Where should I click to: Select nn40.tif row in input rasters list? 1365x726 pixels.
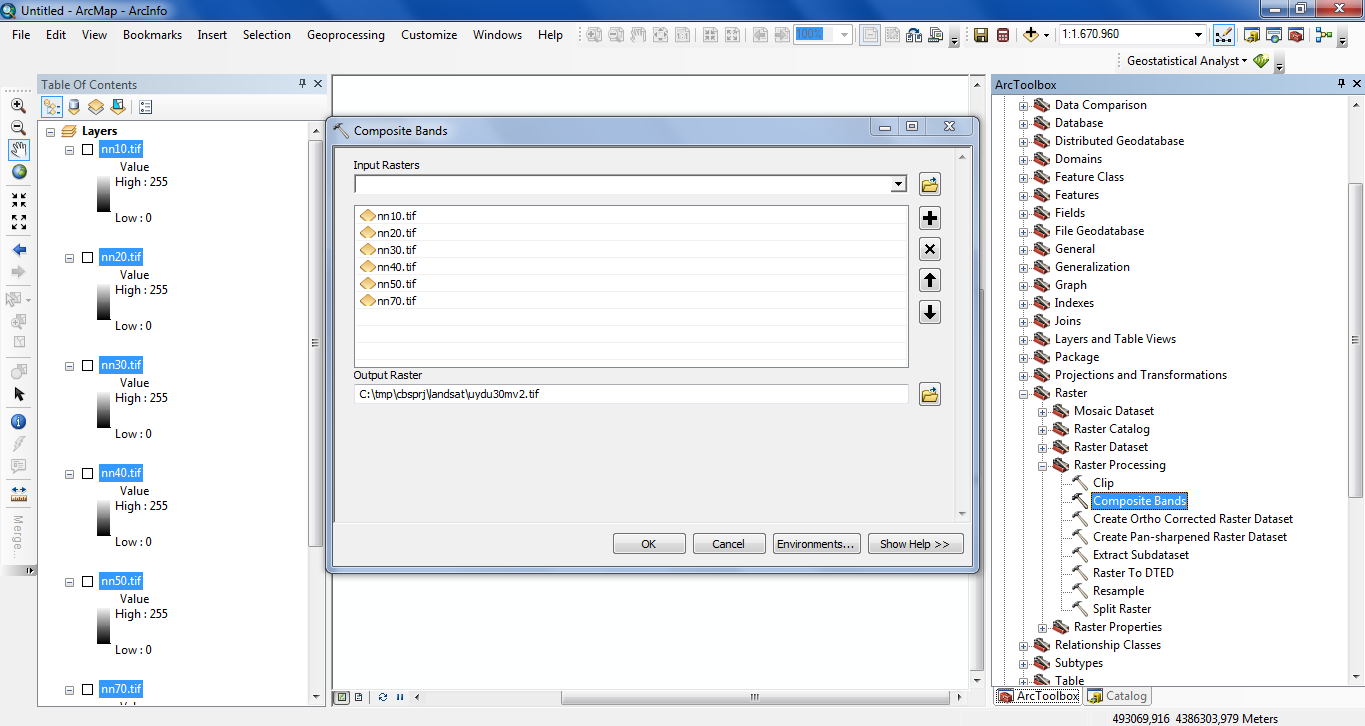631,267
